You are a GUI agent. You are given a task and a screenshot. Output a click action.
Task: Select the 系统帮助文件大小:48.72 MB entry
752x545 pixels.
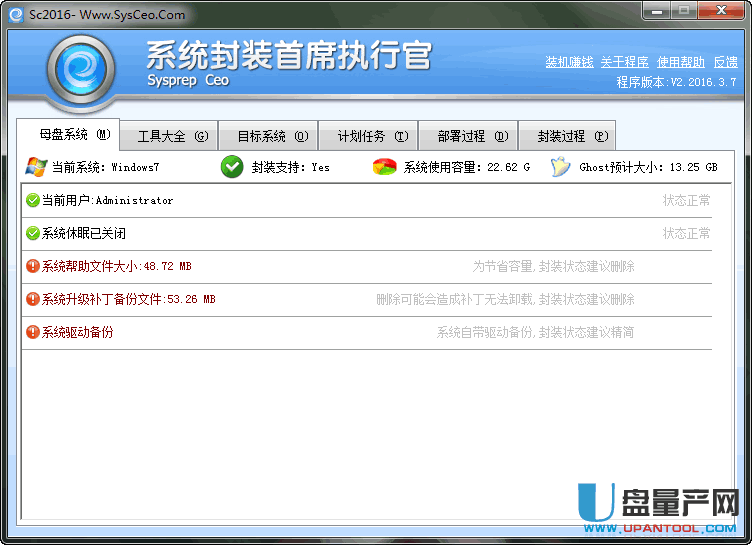(117, 266)
